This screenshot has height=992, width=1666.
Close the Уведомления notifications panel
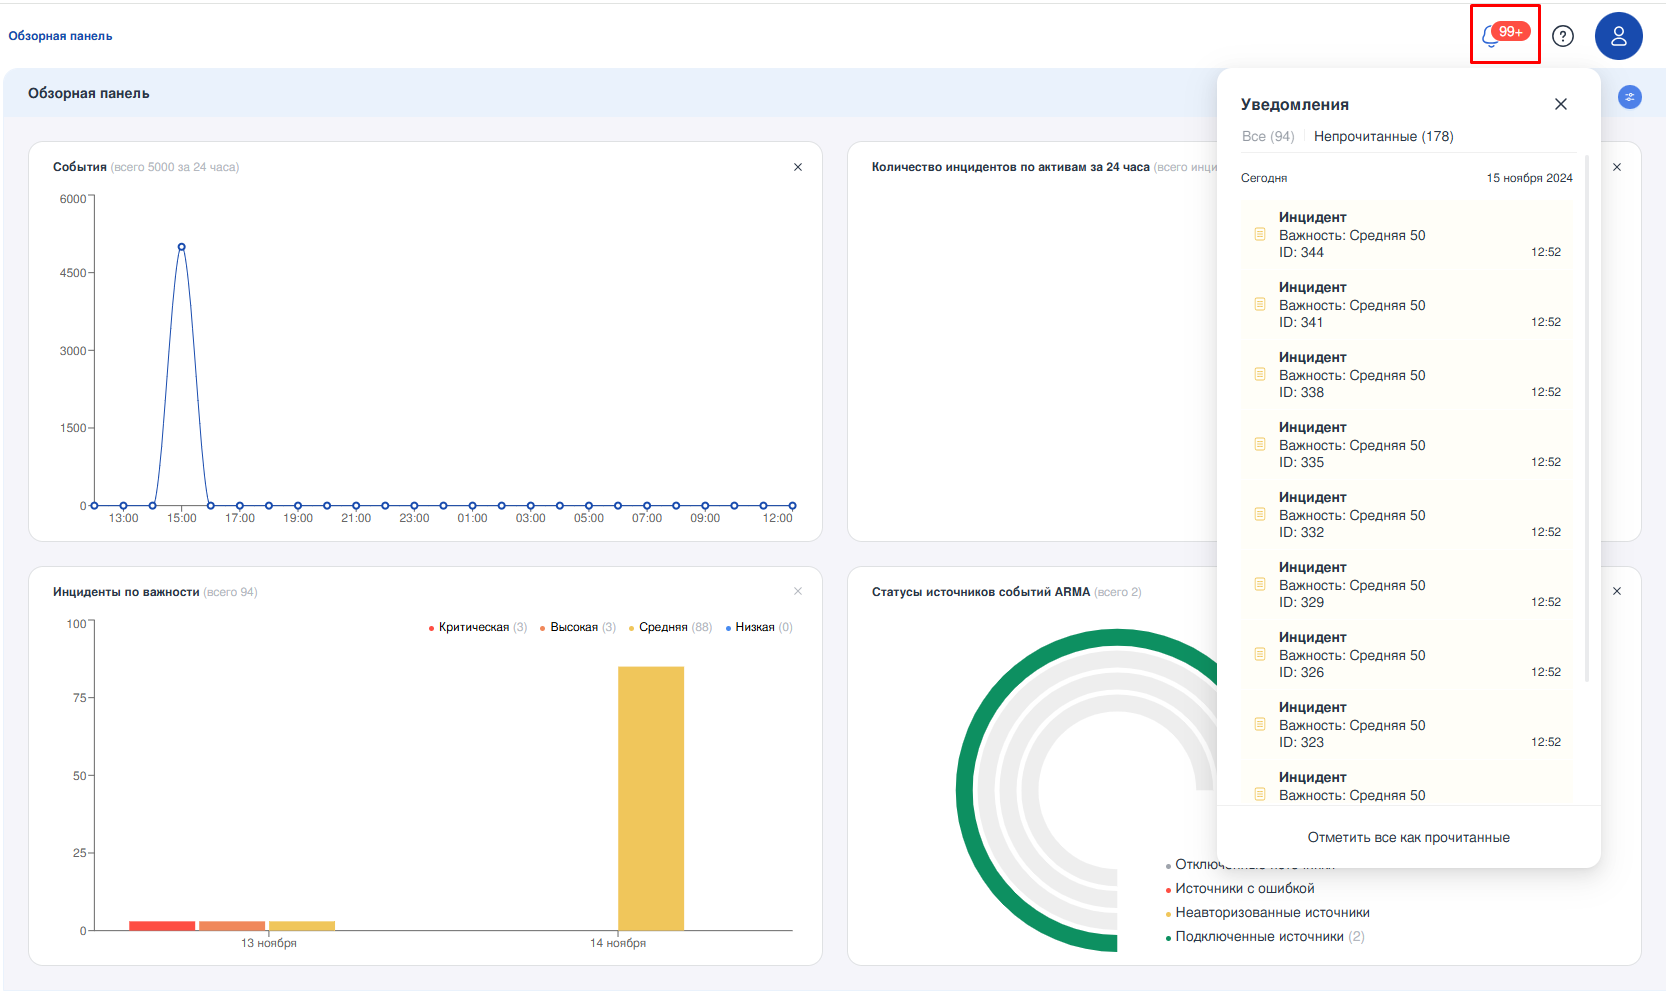(x=1560, y=104)
